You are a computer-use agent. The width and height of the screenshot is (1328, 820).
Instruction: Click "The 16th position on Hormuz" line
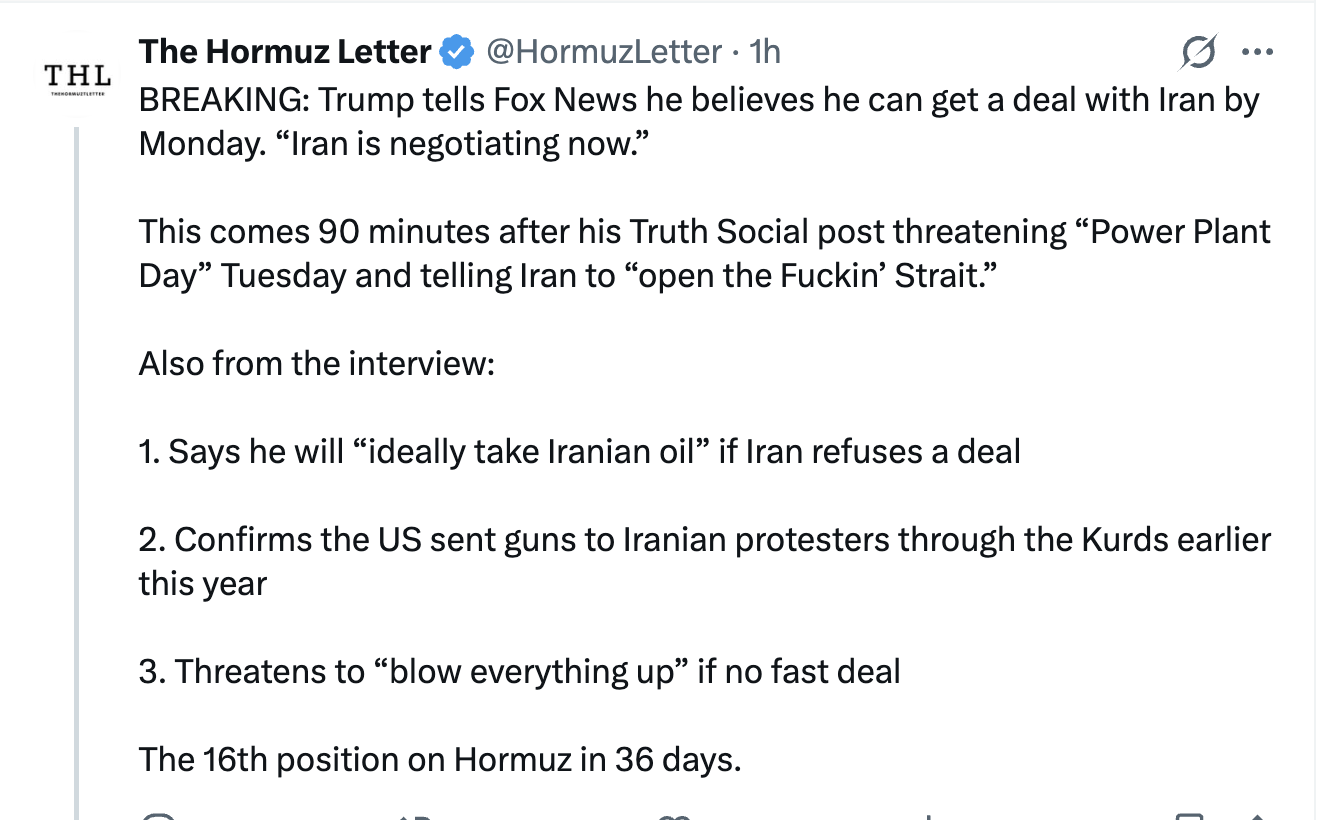coord(440,759)
